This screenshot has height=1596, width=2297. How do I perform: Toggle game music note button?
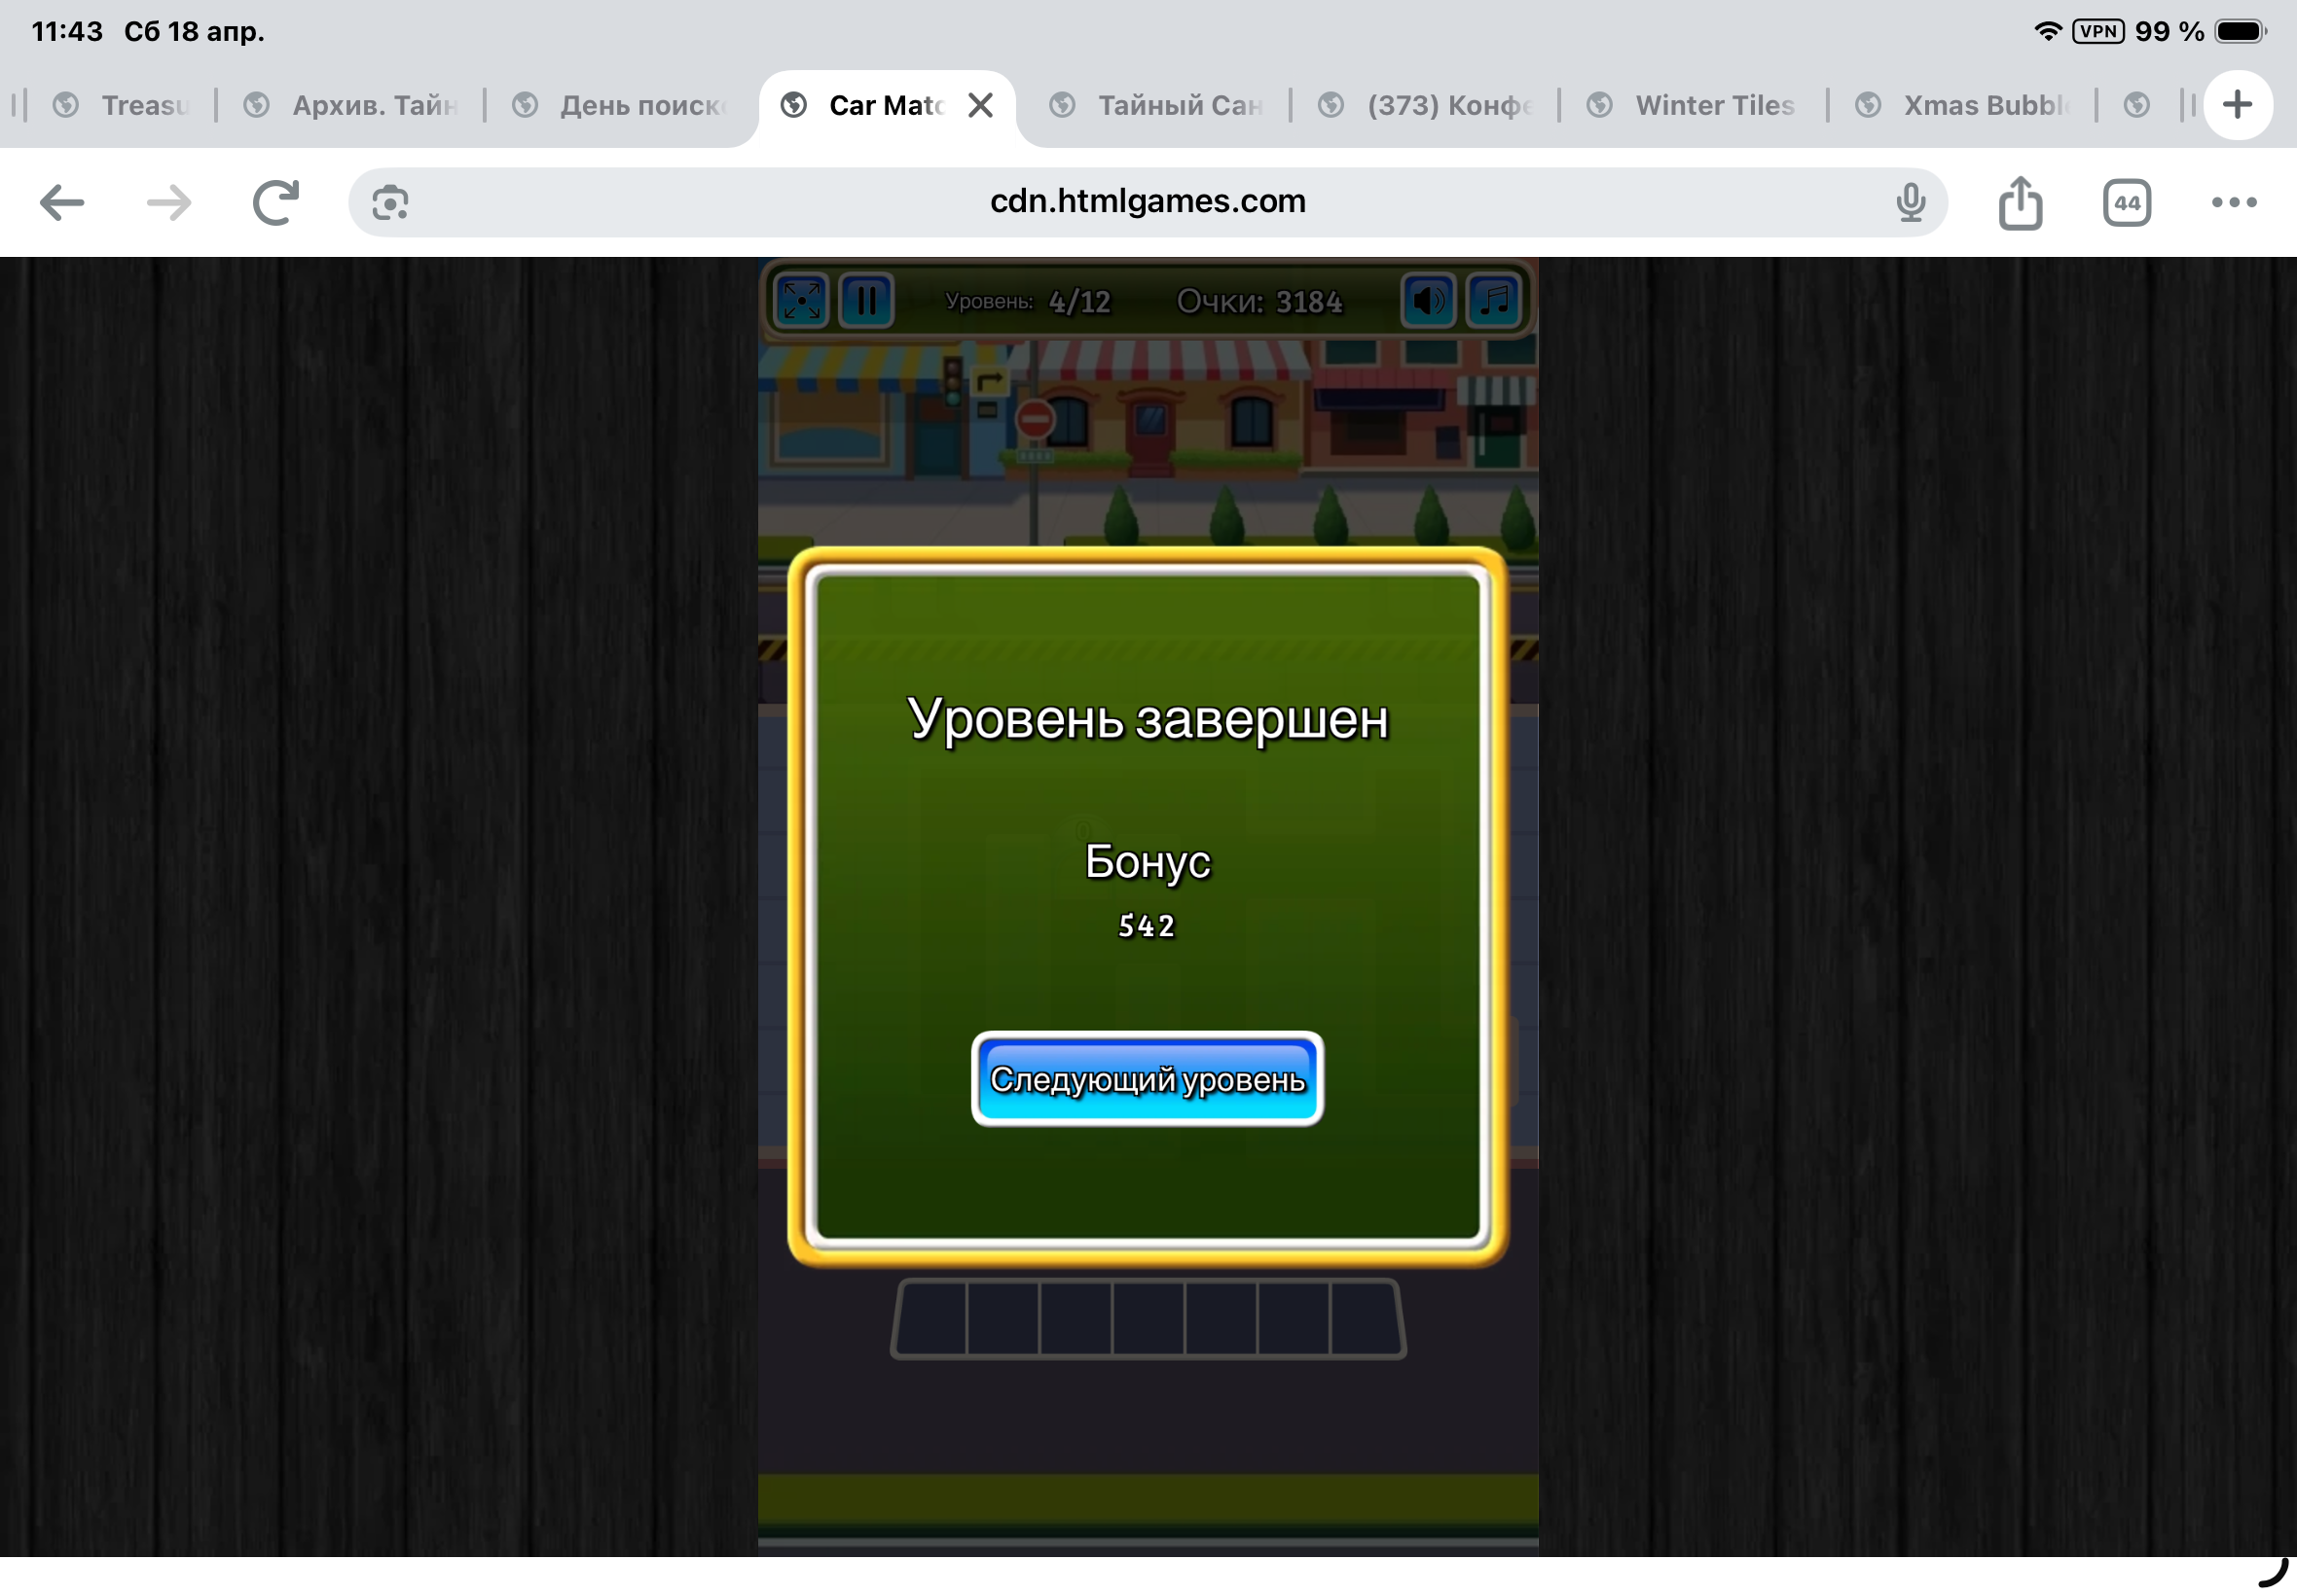[1494, 300]
